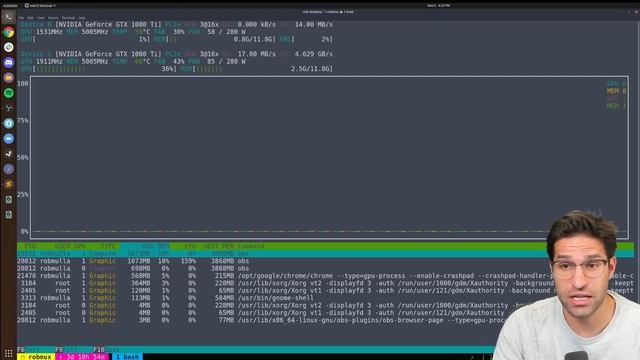Click the 75% label on the chart axis
The width and height of the screenshot is (640, 360).
tap(23, 120)
